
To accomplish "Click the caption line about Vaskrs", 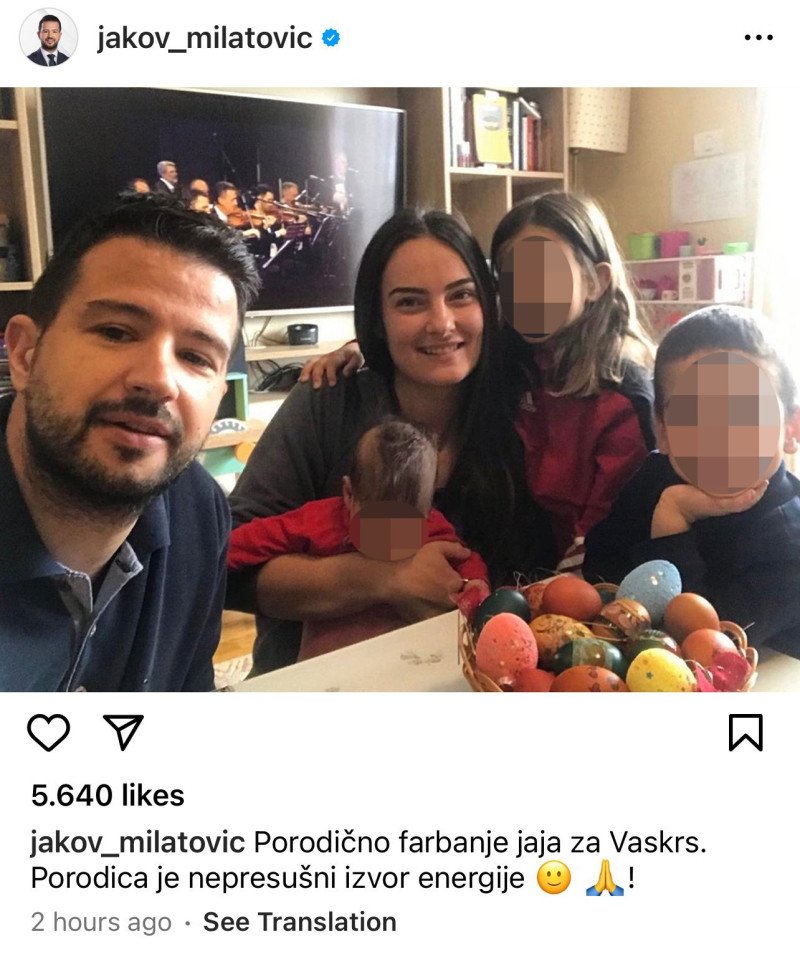I will click(x=480, y=843).
